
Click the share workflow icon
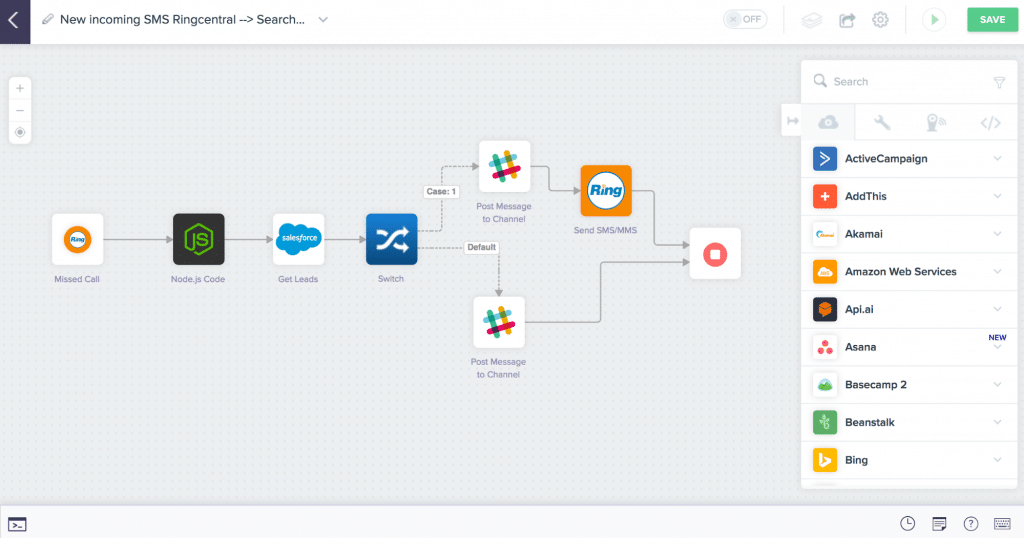(847, 20)
